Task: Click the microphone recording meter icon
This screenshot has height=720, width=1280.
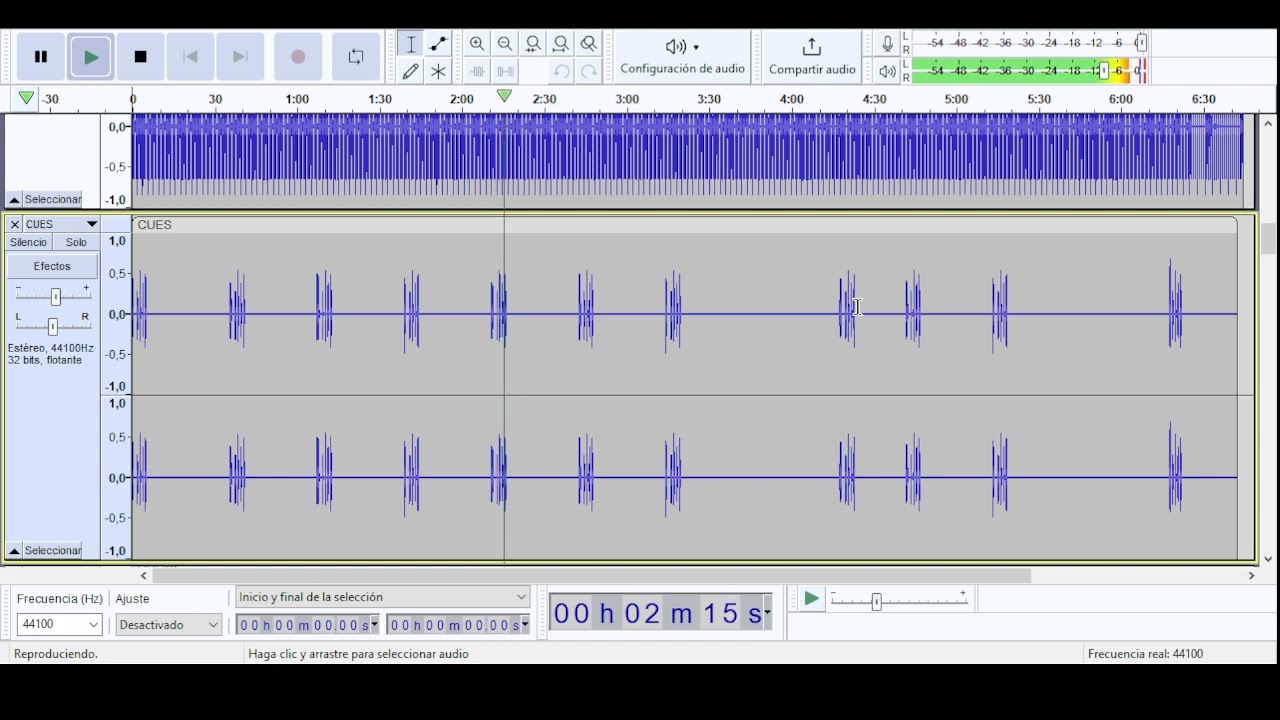Action: [887, 43]
